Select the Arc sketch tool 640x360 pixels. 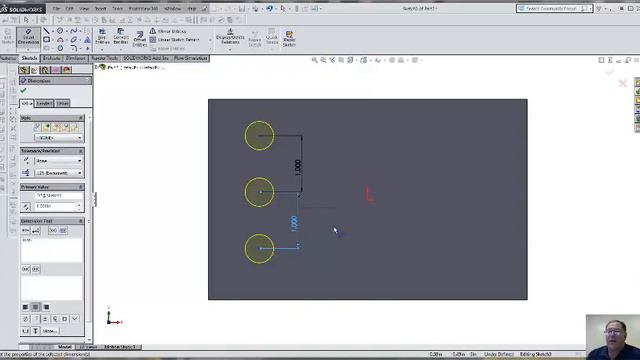click(60, 40)
